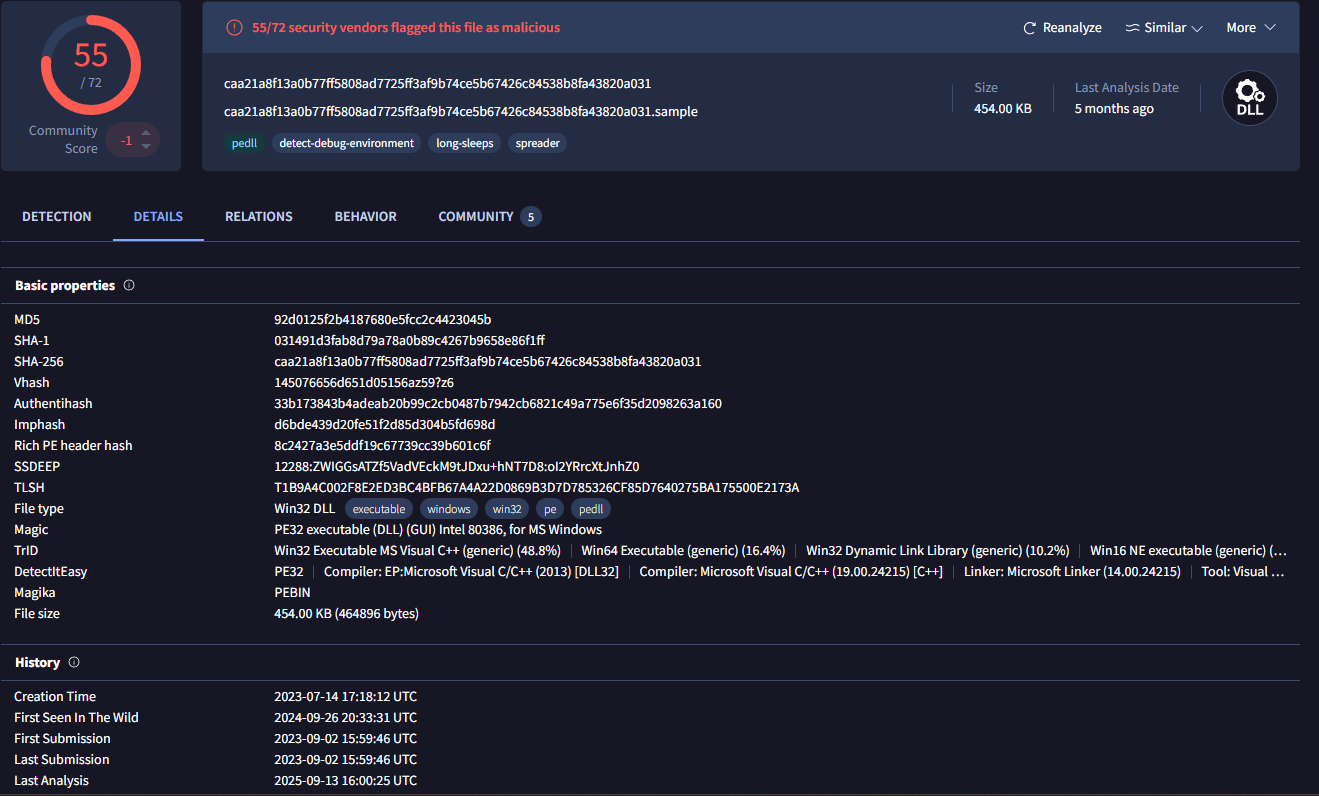Click the TrID Win32 Executable MS Visual C++ entry
The width and height of the screenshot is (1319, 796).
417,551
